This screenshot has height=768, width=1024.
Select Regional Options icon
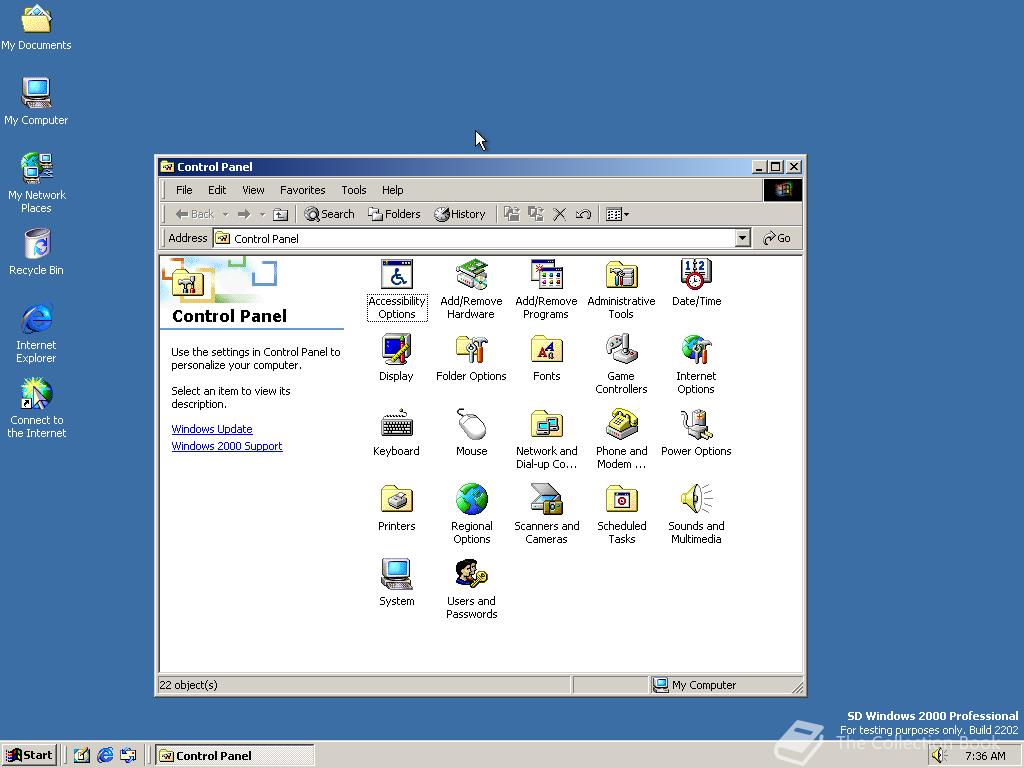click(x=472, y=514)
